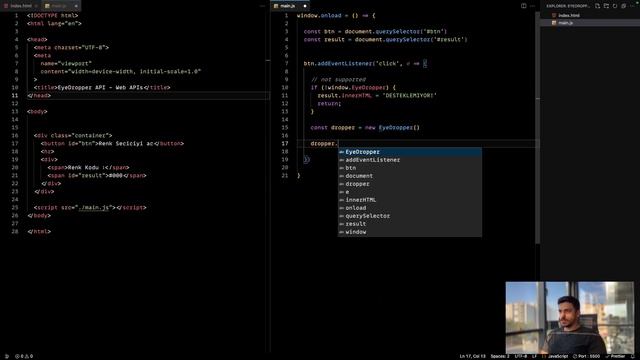
Task: Click the abc icon beside EyeDropper suggestion
Action: (342, 152)
